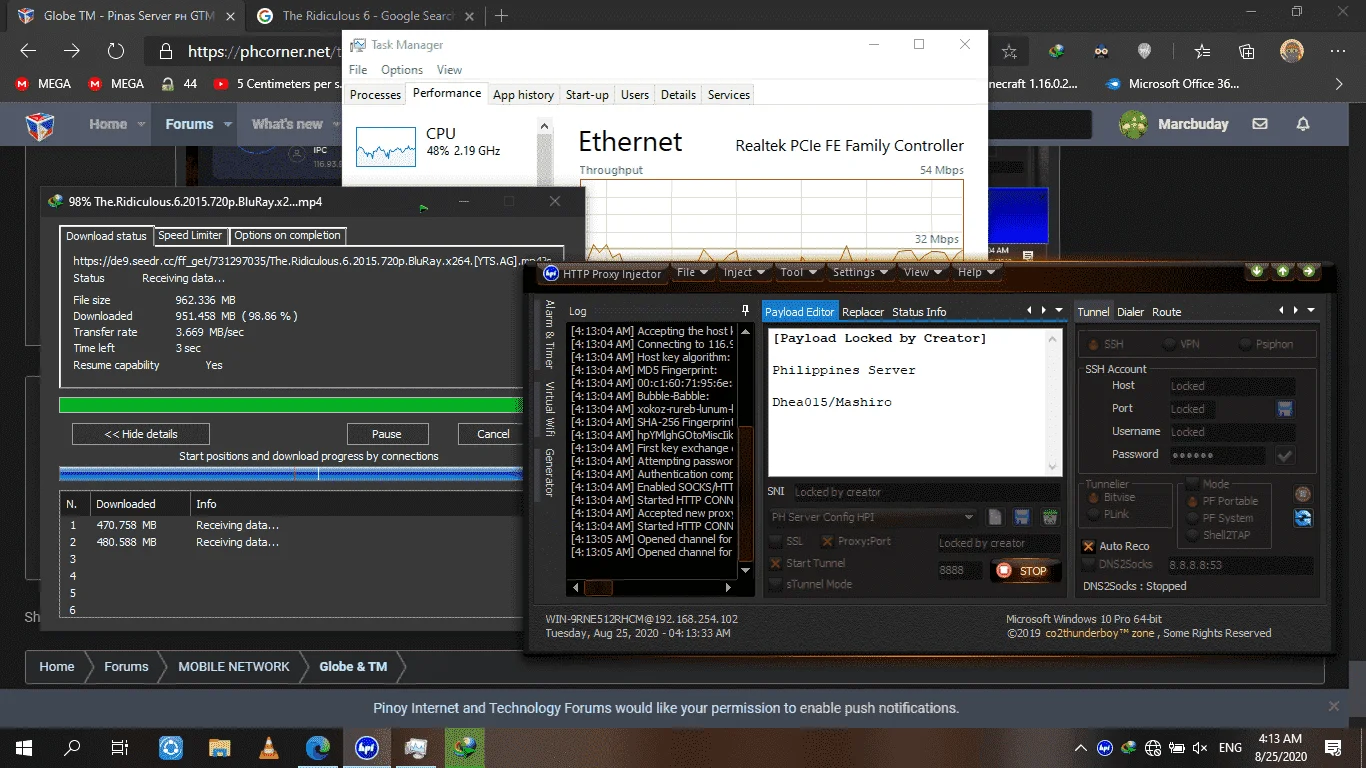1366x768 pixels.
Task: Toggle the Proxy:Port checkbox
Action: (828, 541)
